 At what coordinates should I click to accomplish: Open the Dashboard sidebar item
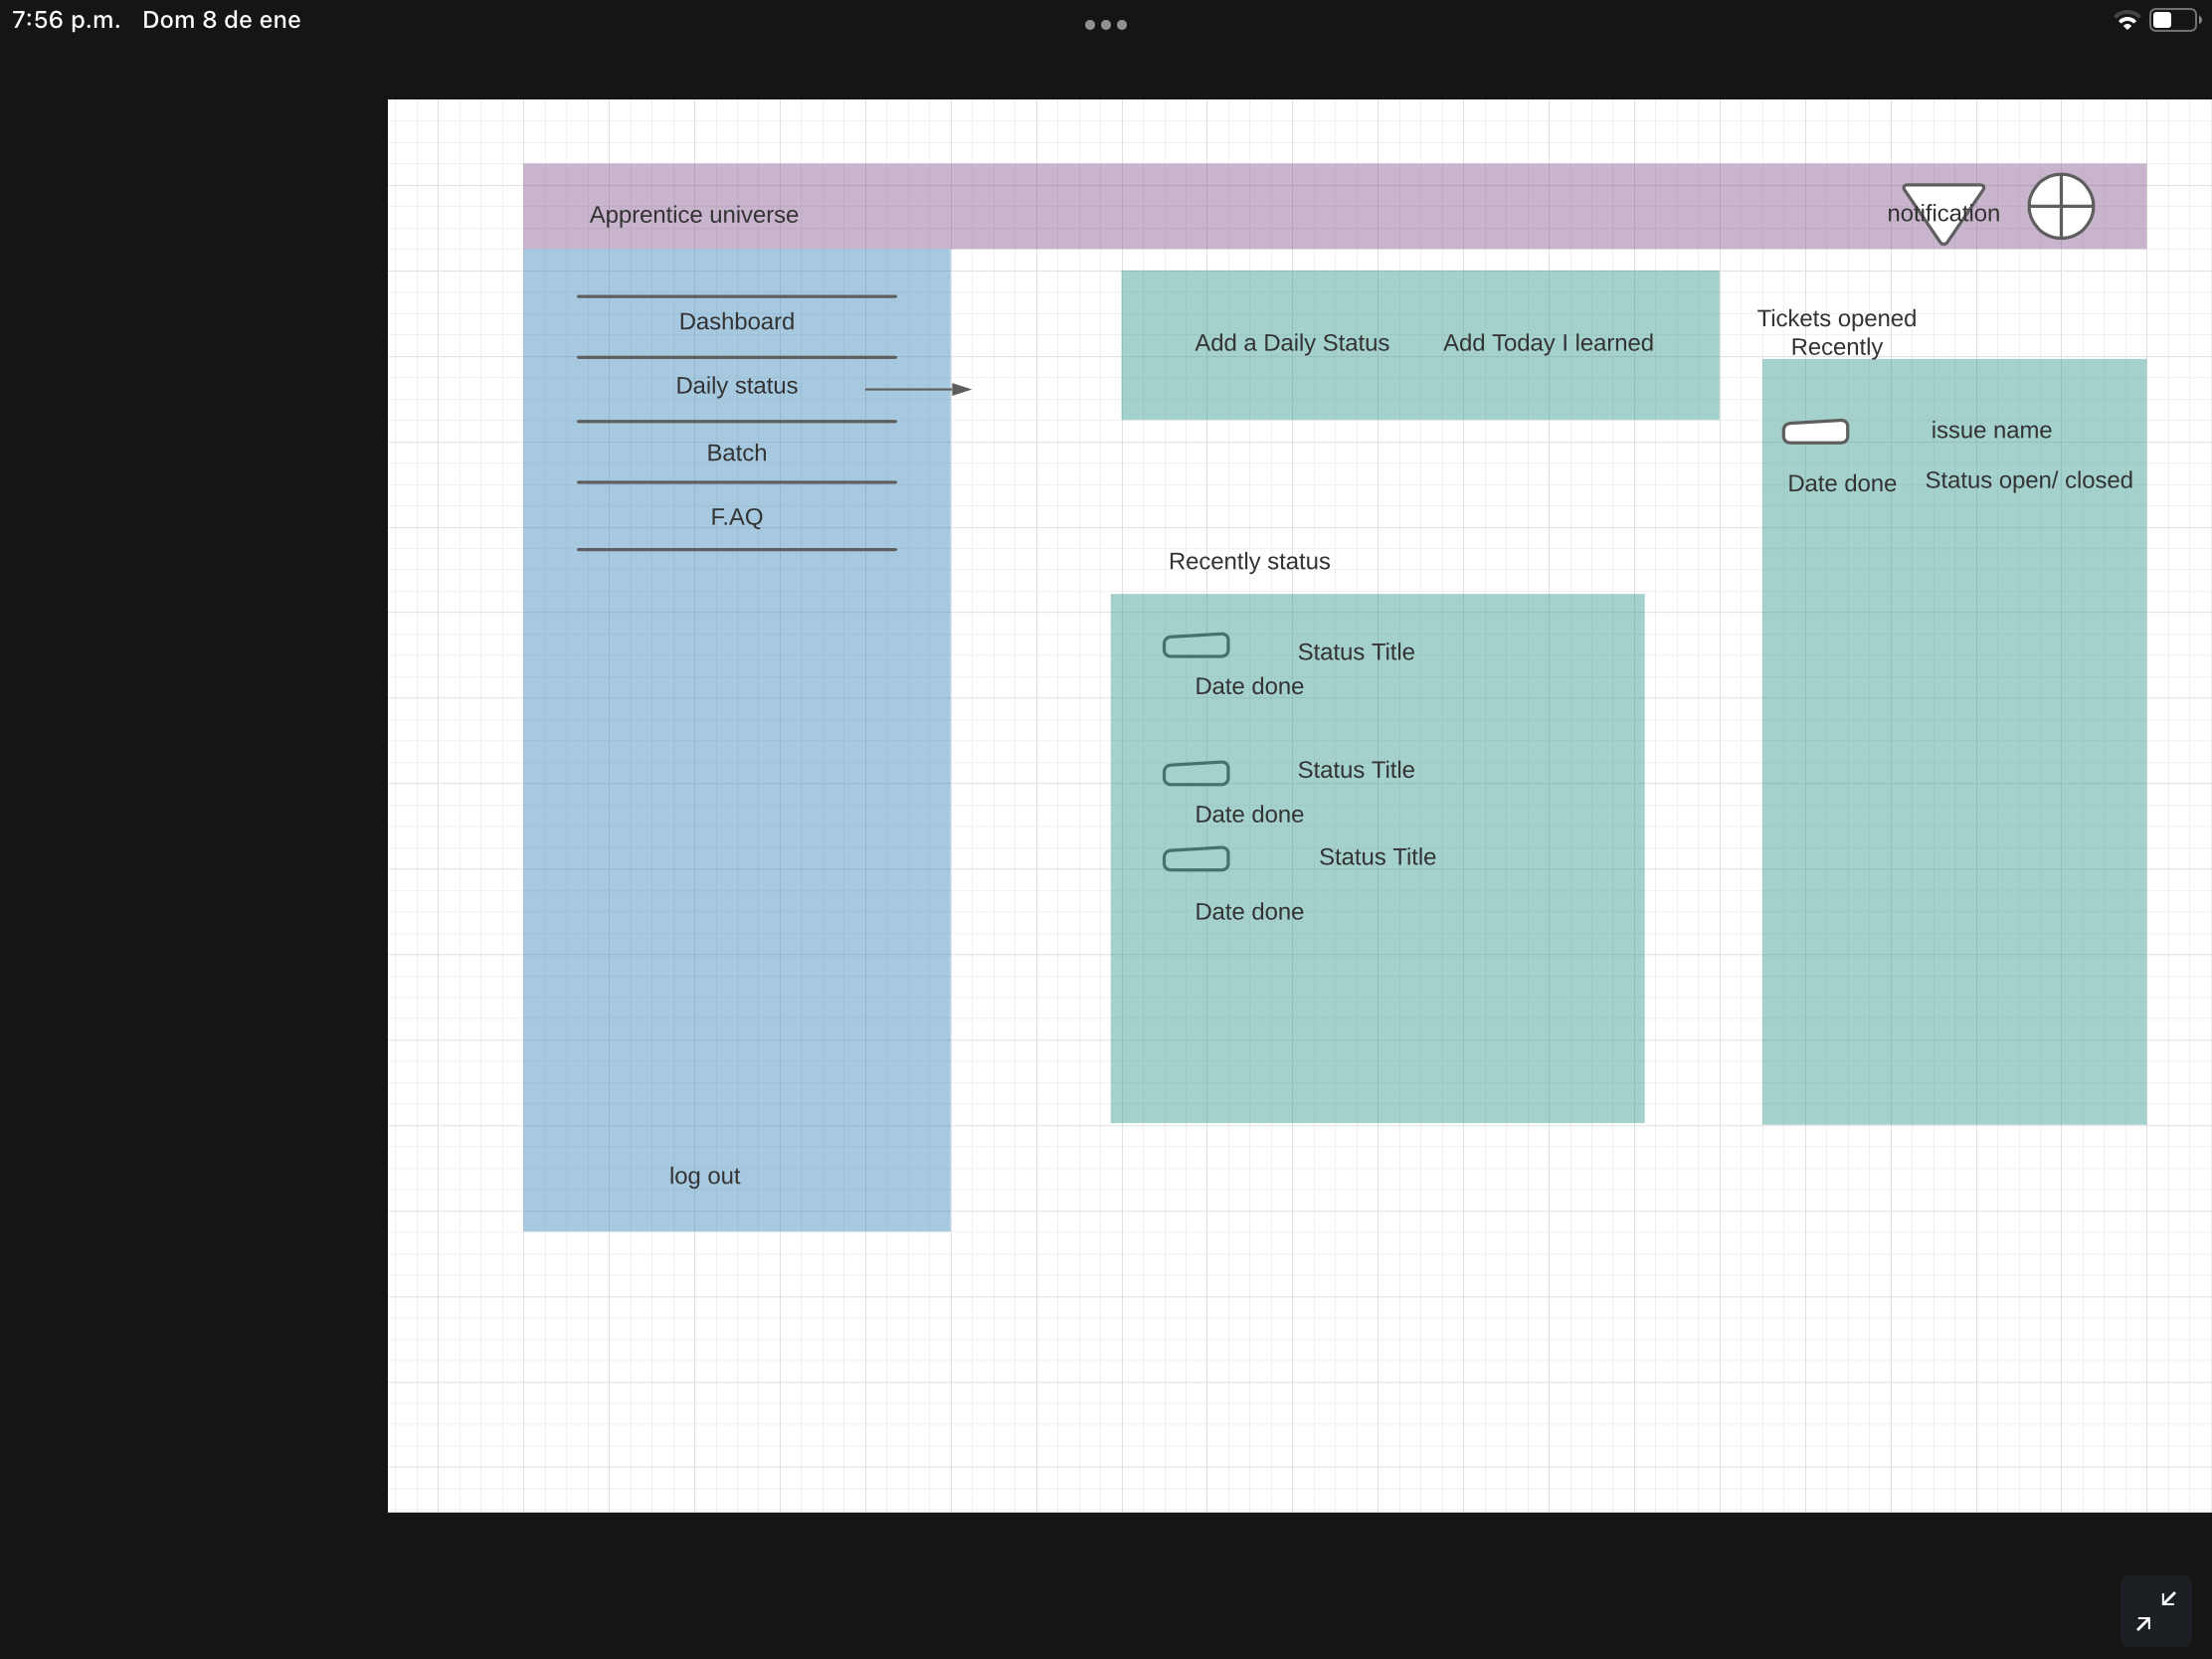736,322
